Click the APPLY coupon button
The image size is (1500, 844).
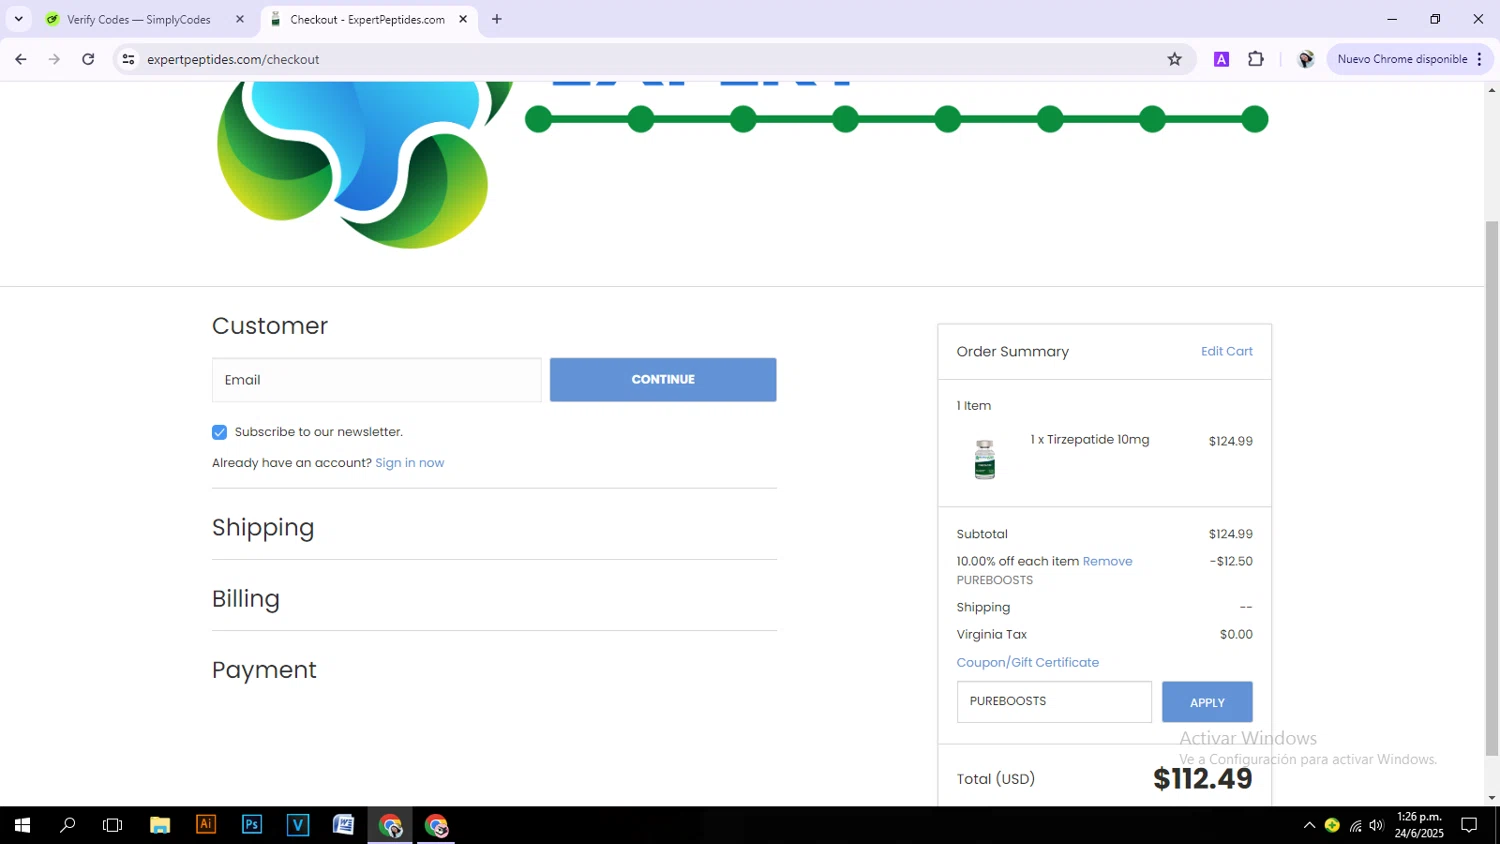(1207, 702)
